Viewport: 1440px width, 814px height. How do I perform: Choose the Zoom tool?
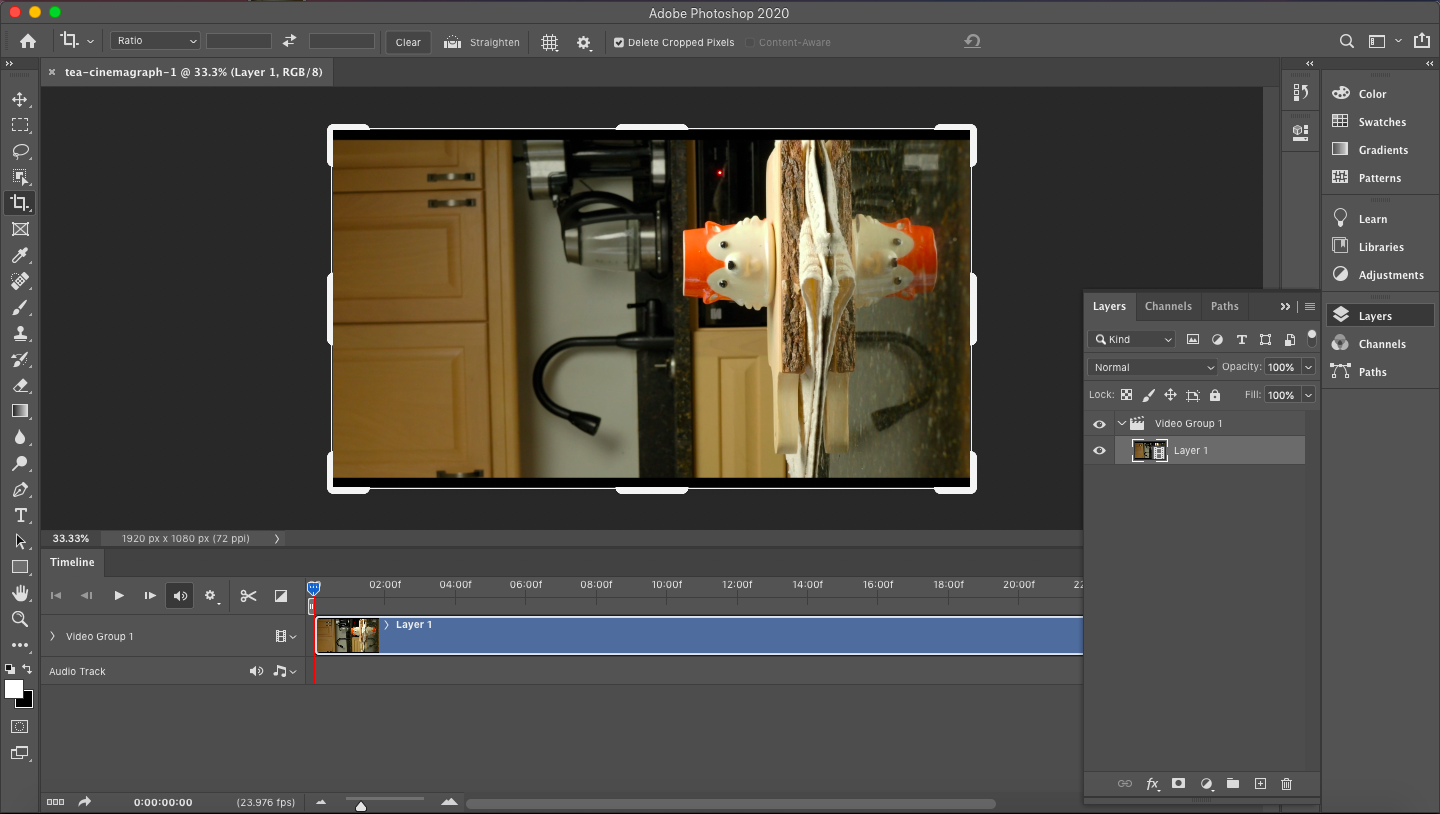coord(20,619)
